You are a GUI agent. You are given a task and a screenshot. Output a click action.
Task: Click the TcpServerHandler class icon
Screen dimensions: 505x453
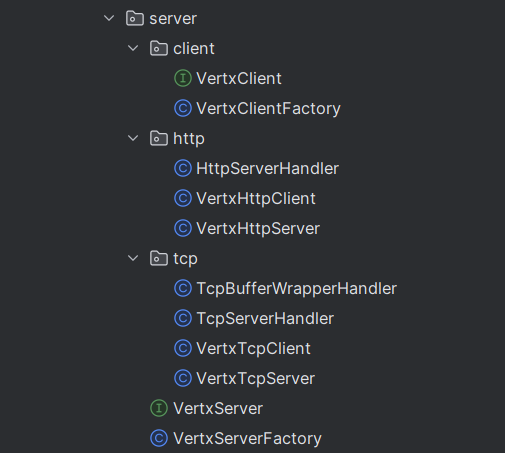click(x=183, y=318)
